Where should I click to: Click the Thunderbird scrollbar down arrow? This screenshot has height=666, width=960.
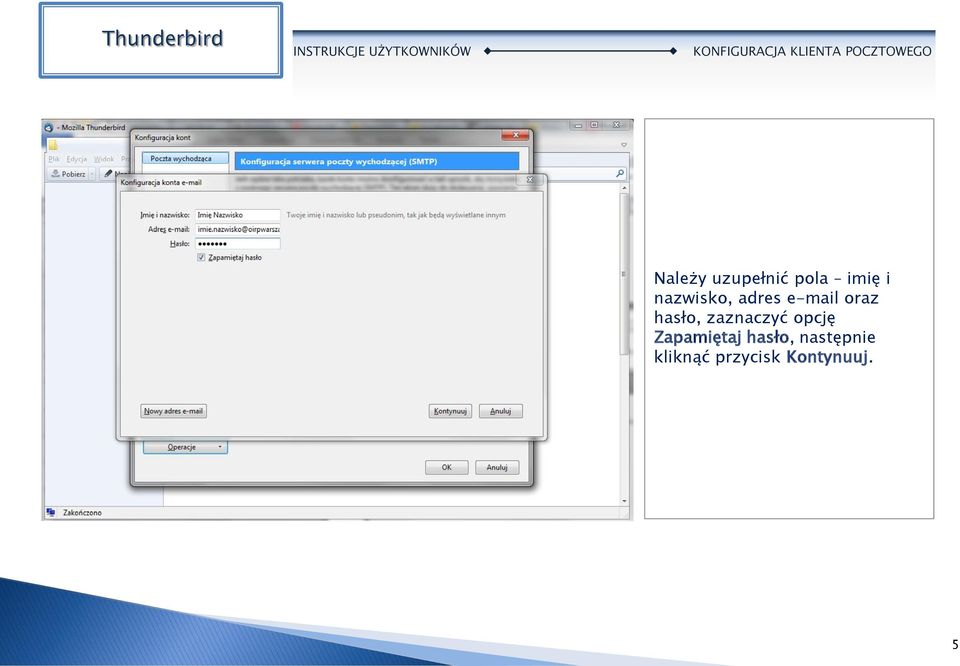pyautogui.click(x=624, y=501)
